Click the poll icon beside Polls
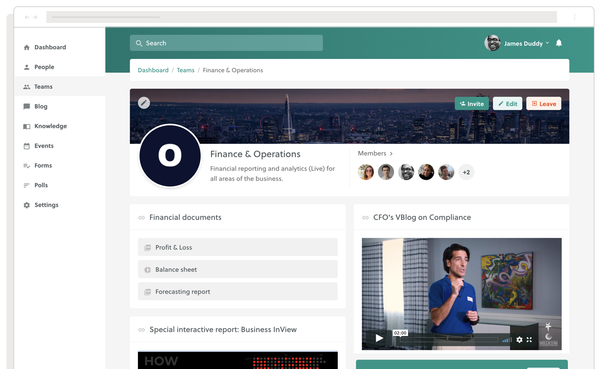 tap(26, 185)
